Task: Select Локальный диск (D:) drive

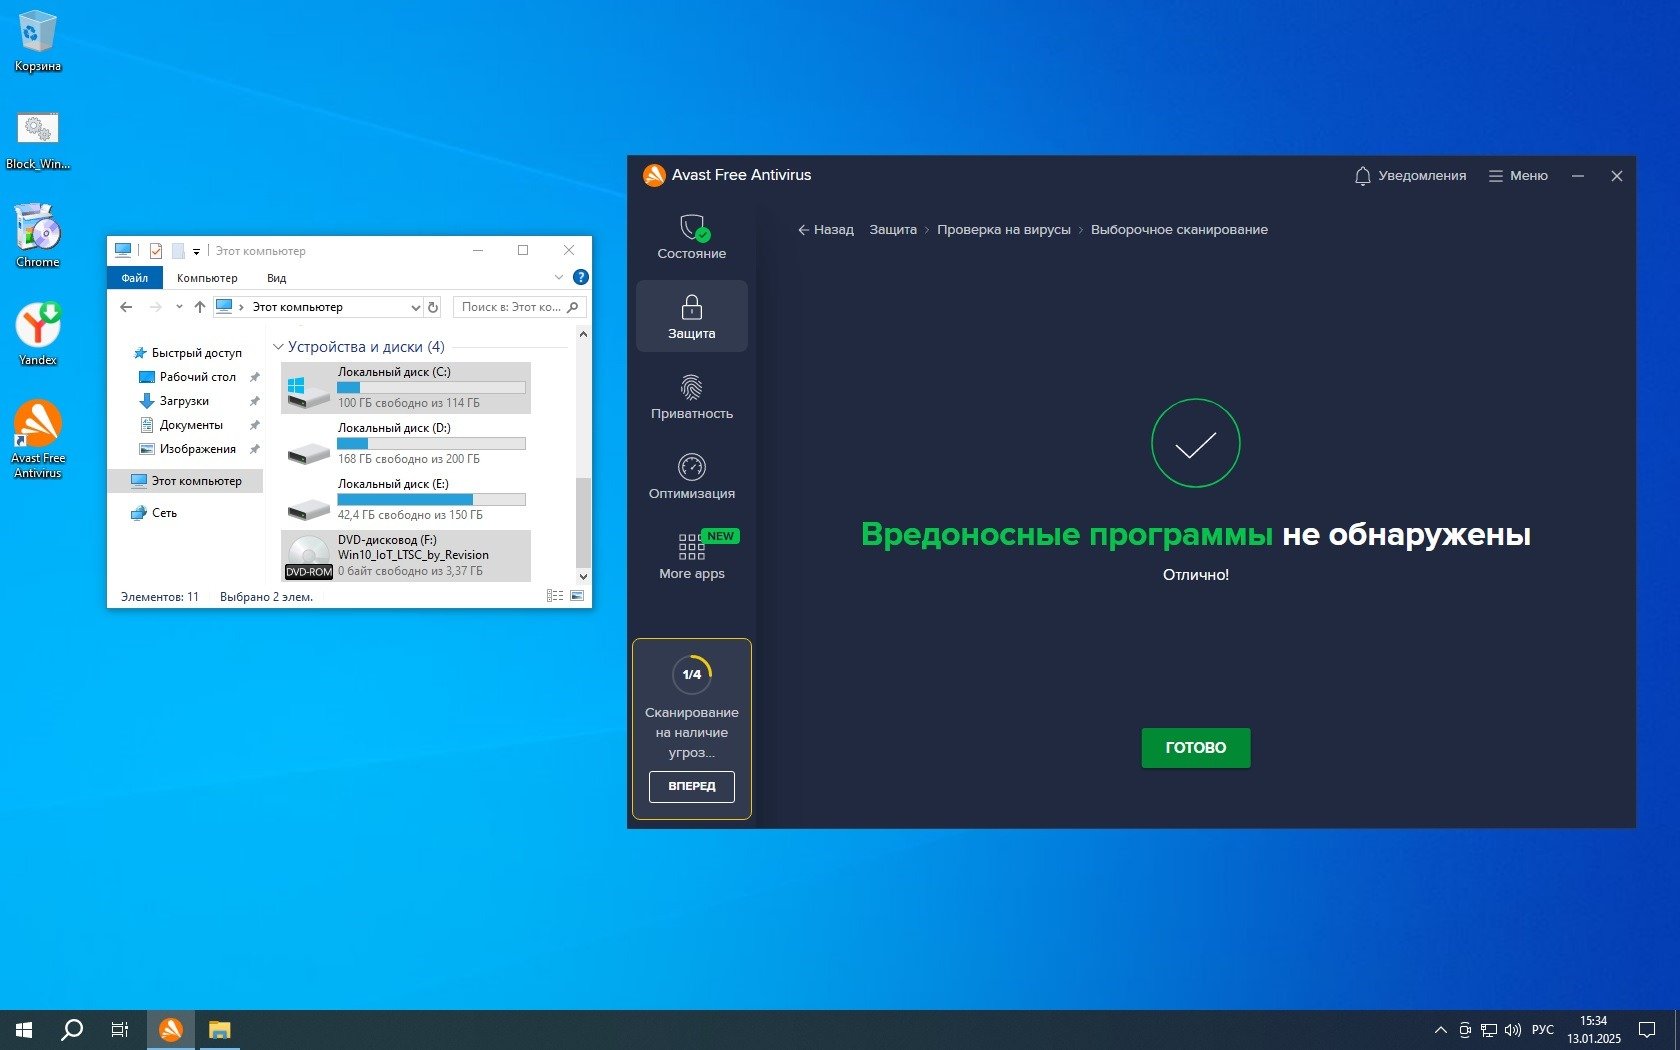Action: [x=406, y=443]
